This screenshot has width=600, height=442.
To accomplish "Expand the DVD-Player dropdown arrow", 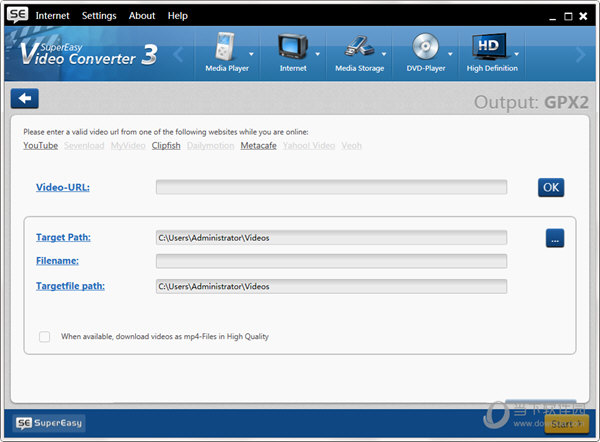I will click(x=450, y=54).
